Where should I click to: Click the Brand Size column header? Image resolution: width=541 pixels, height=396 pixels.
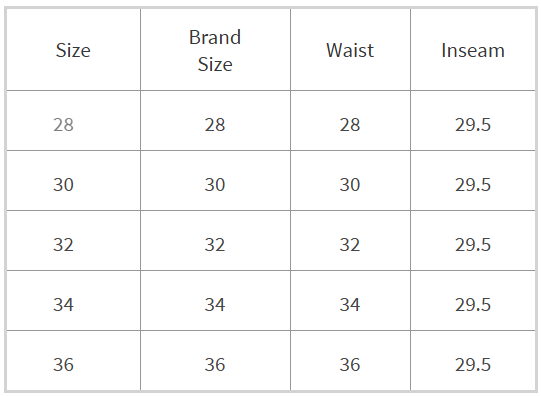coord(215,51)
